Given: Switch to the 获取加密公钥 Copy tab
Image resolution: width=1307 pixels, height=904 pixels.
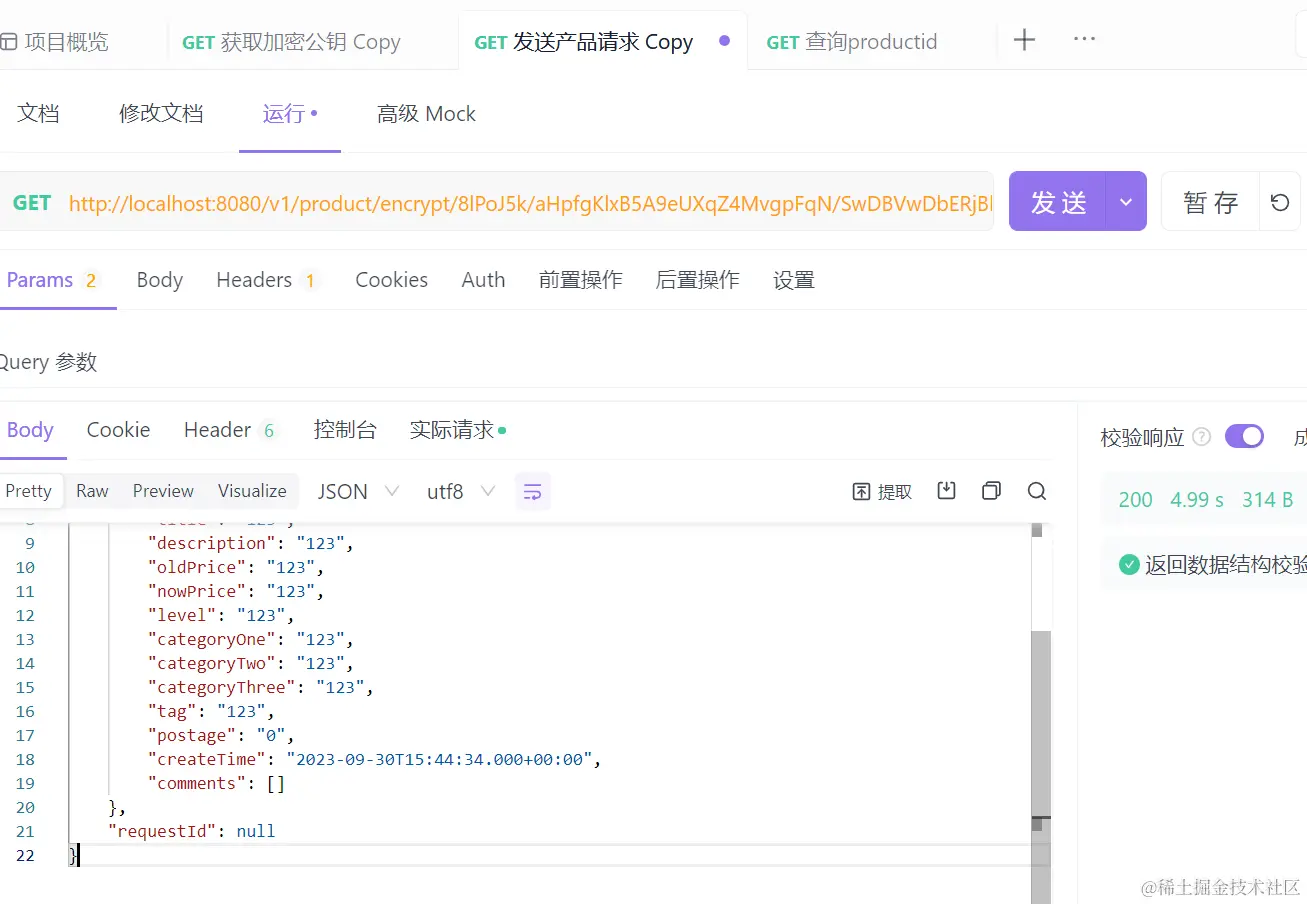Looking at the screenshot, I should [x=291, y=42].
